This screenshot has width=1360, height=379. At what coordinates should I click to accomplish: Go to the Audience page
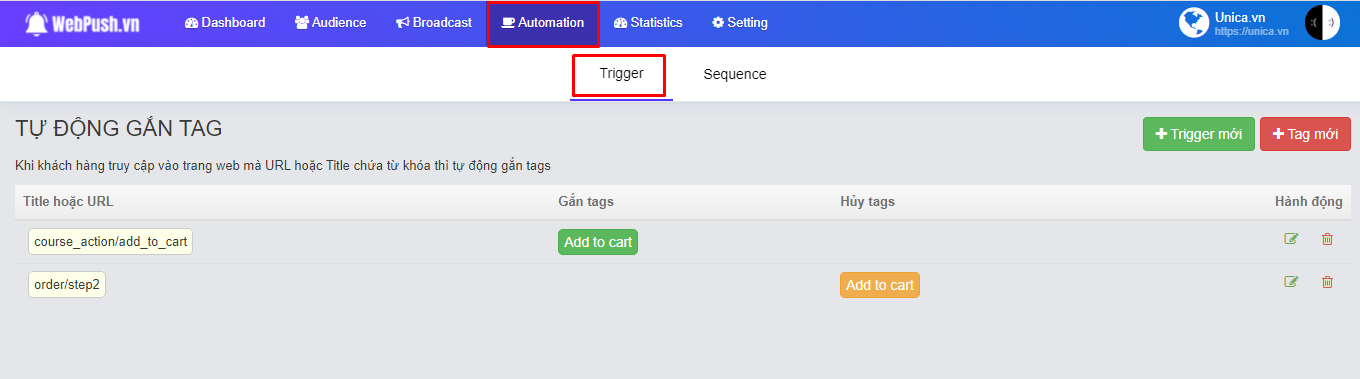[330, 23]
